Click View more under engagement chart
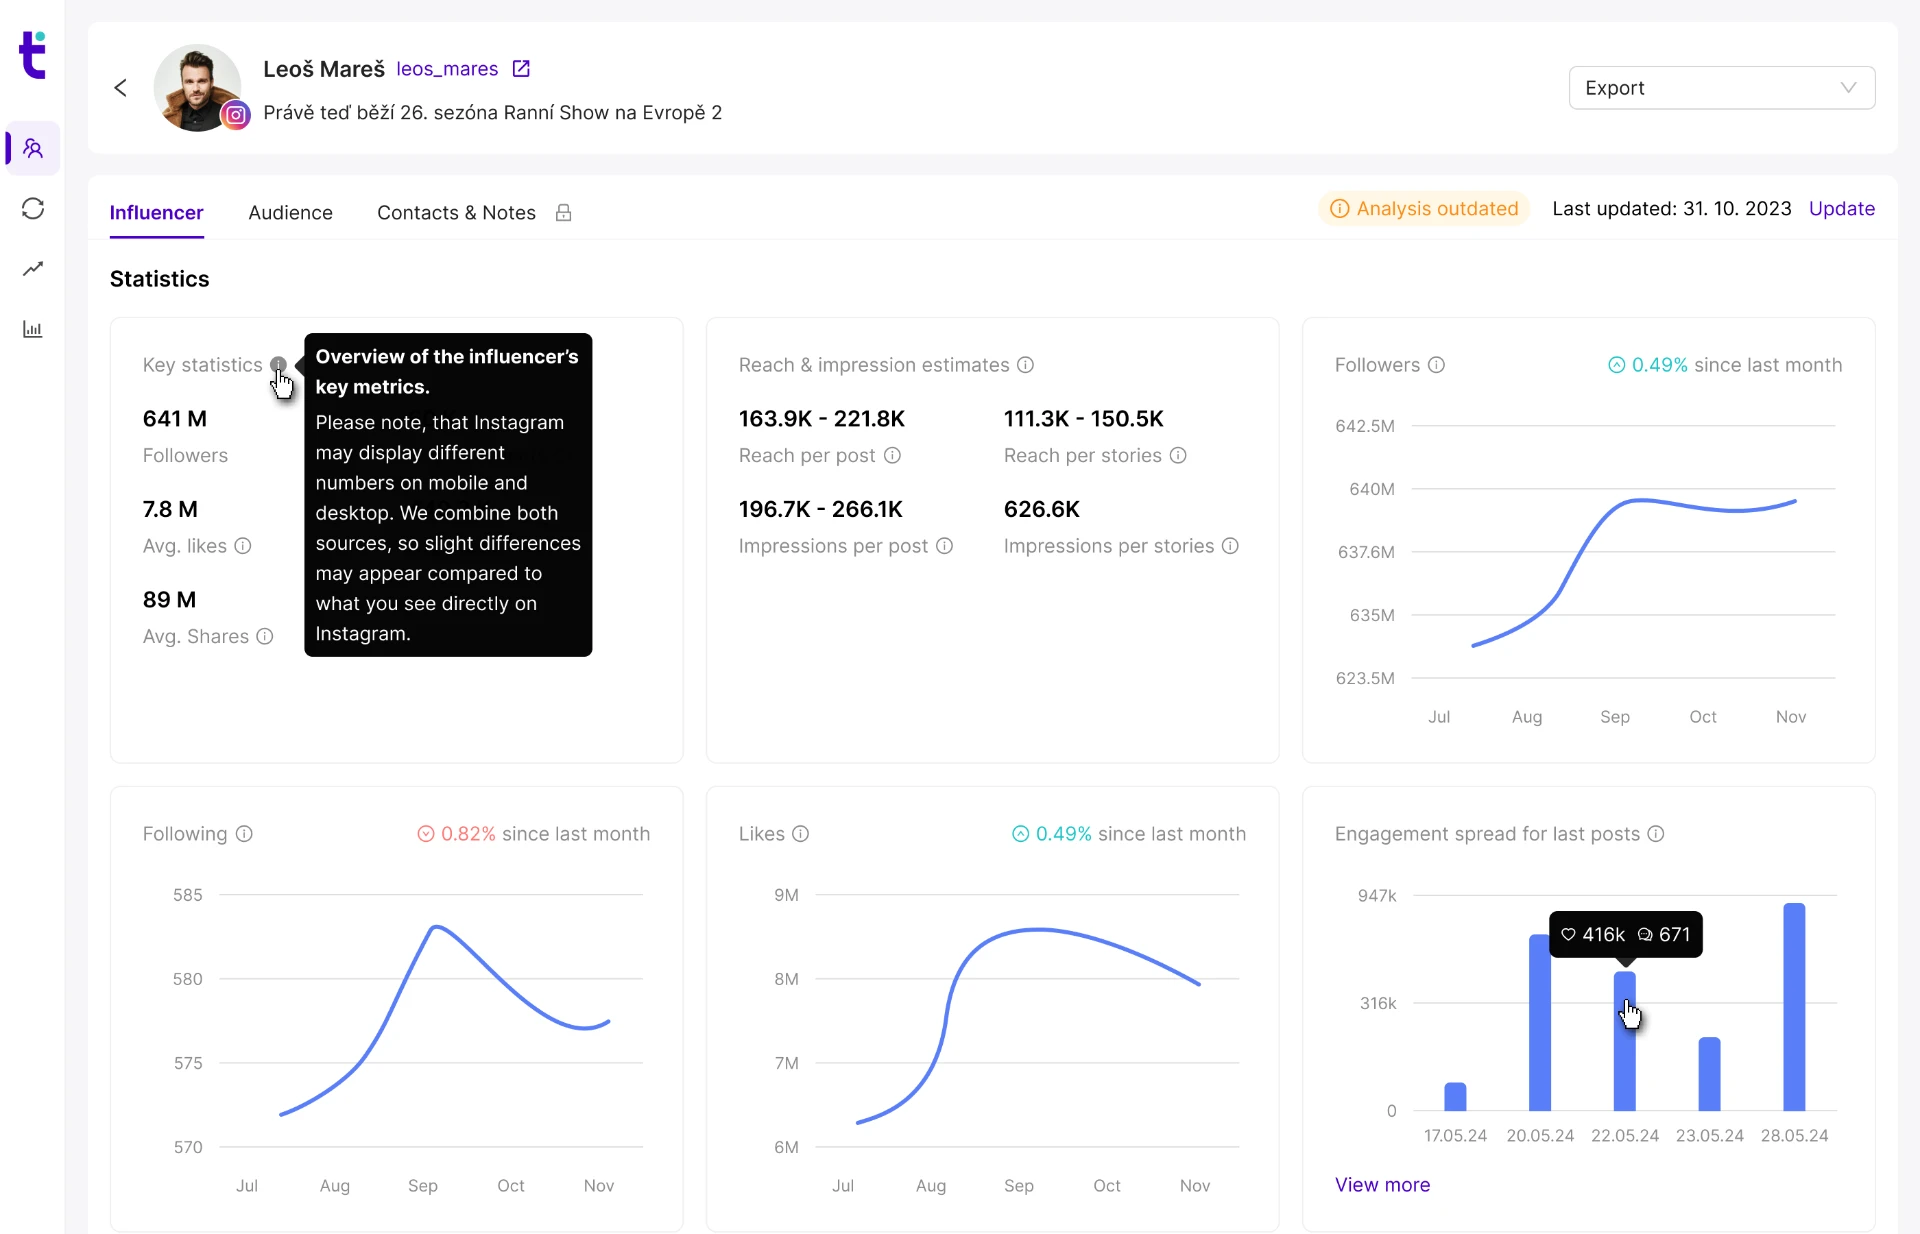The image size is (1920, 1234). (1383, 1184)
